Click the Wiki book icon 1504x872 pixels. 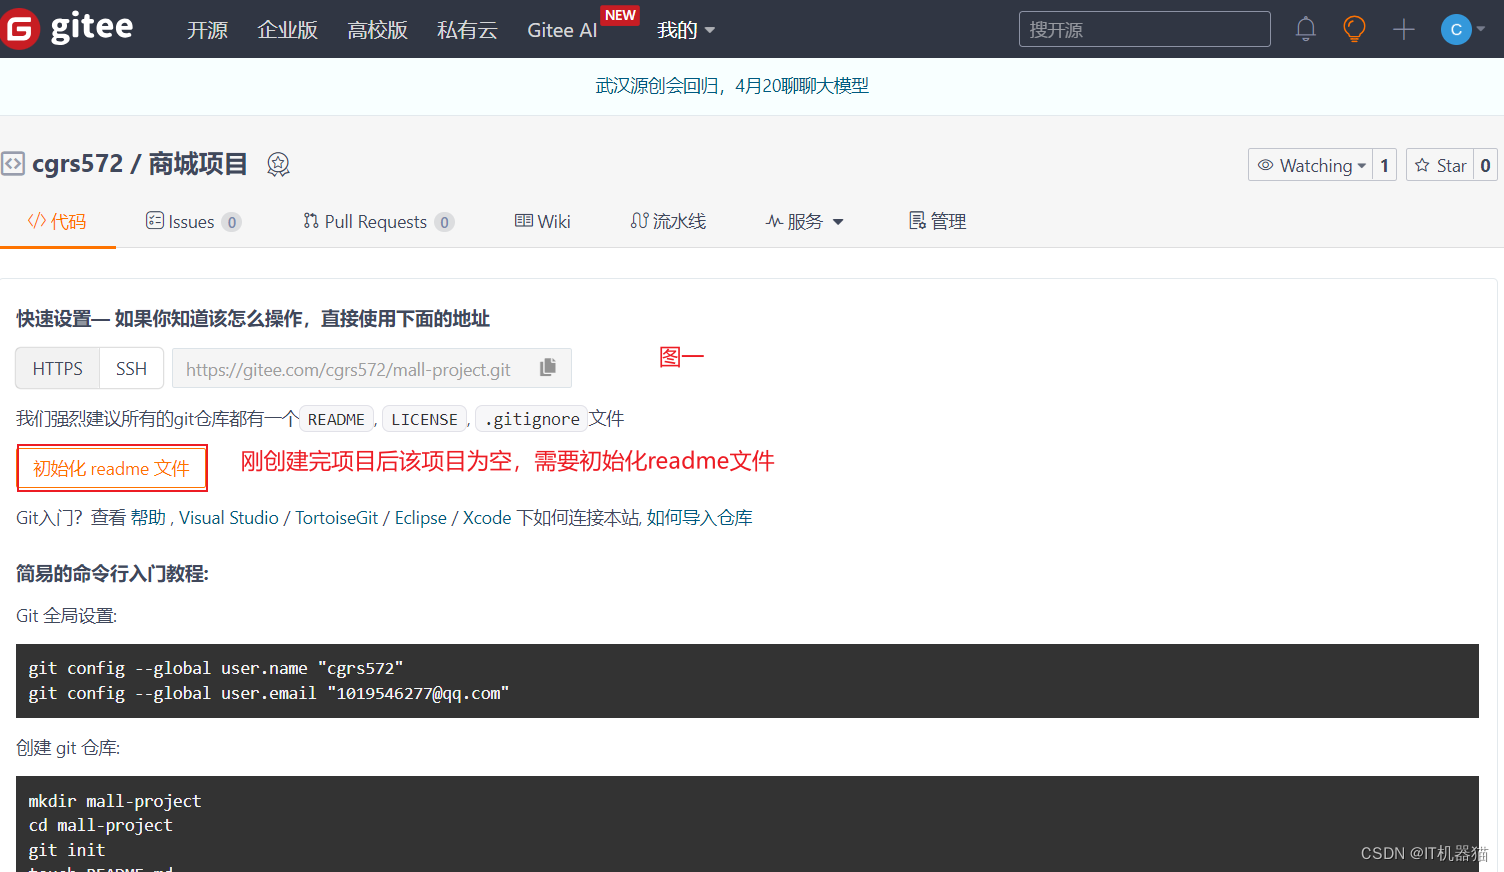(523, 220)
